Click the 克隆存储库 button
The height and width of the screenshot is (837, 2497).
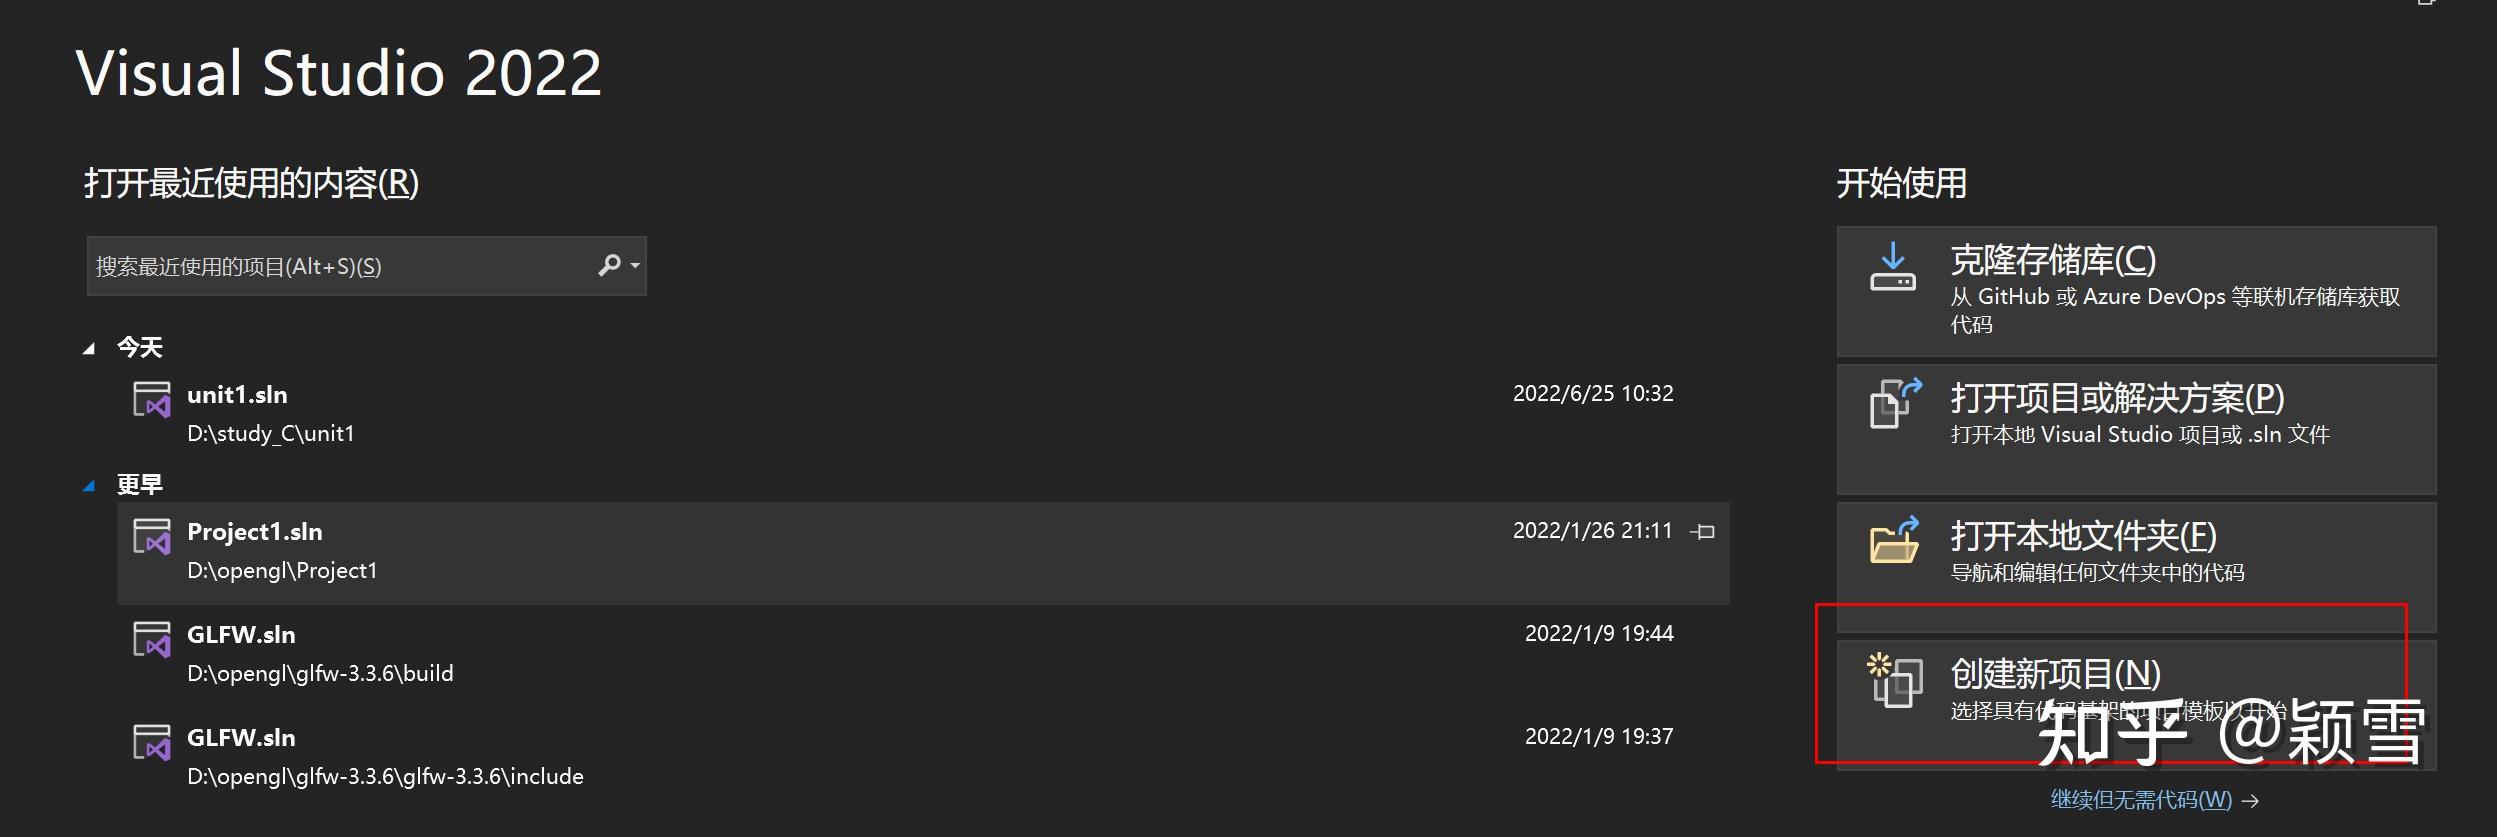click(2136, 290)
